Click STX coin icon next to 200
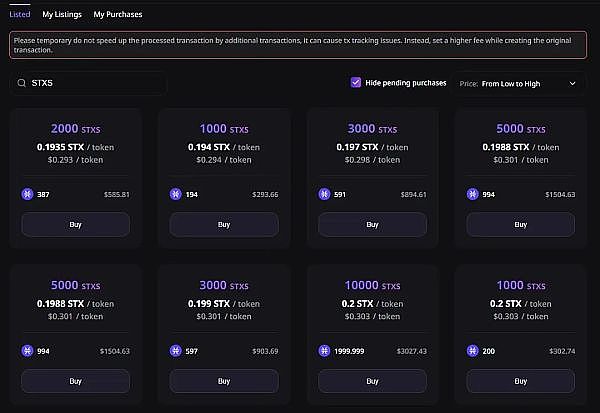 [x=472, y=351]
